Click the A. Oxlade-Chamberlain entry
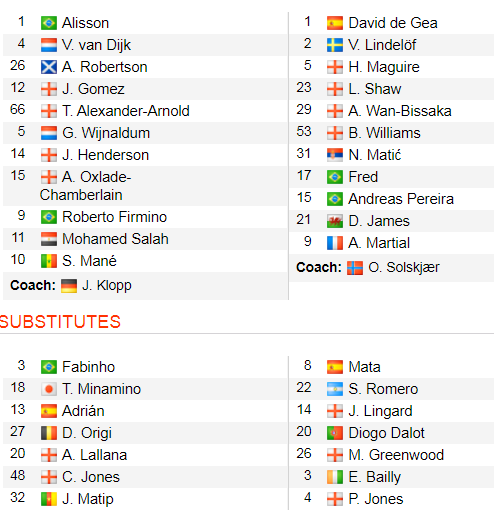This screenshot has width=494, height=518. (x=85, y=186)
